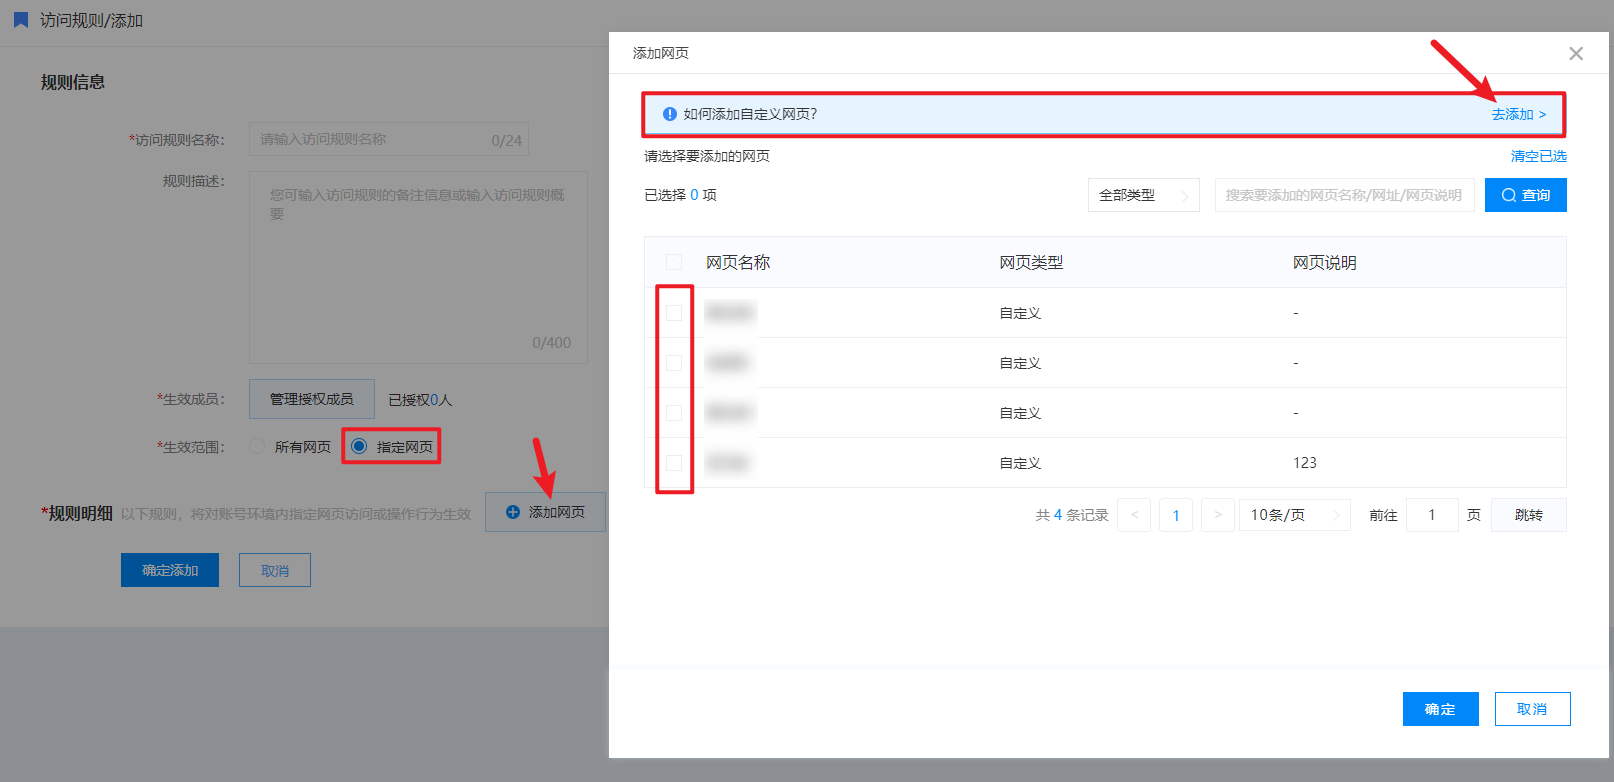Go to next page arrow in pagination
Viewport: 1614px width, 782px height.
tap(1217, 515)
